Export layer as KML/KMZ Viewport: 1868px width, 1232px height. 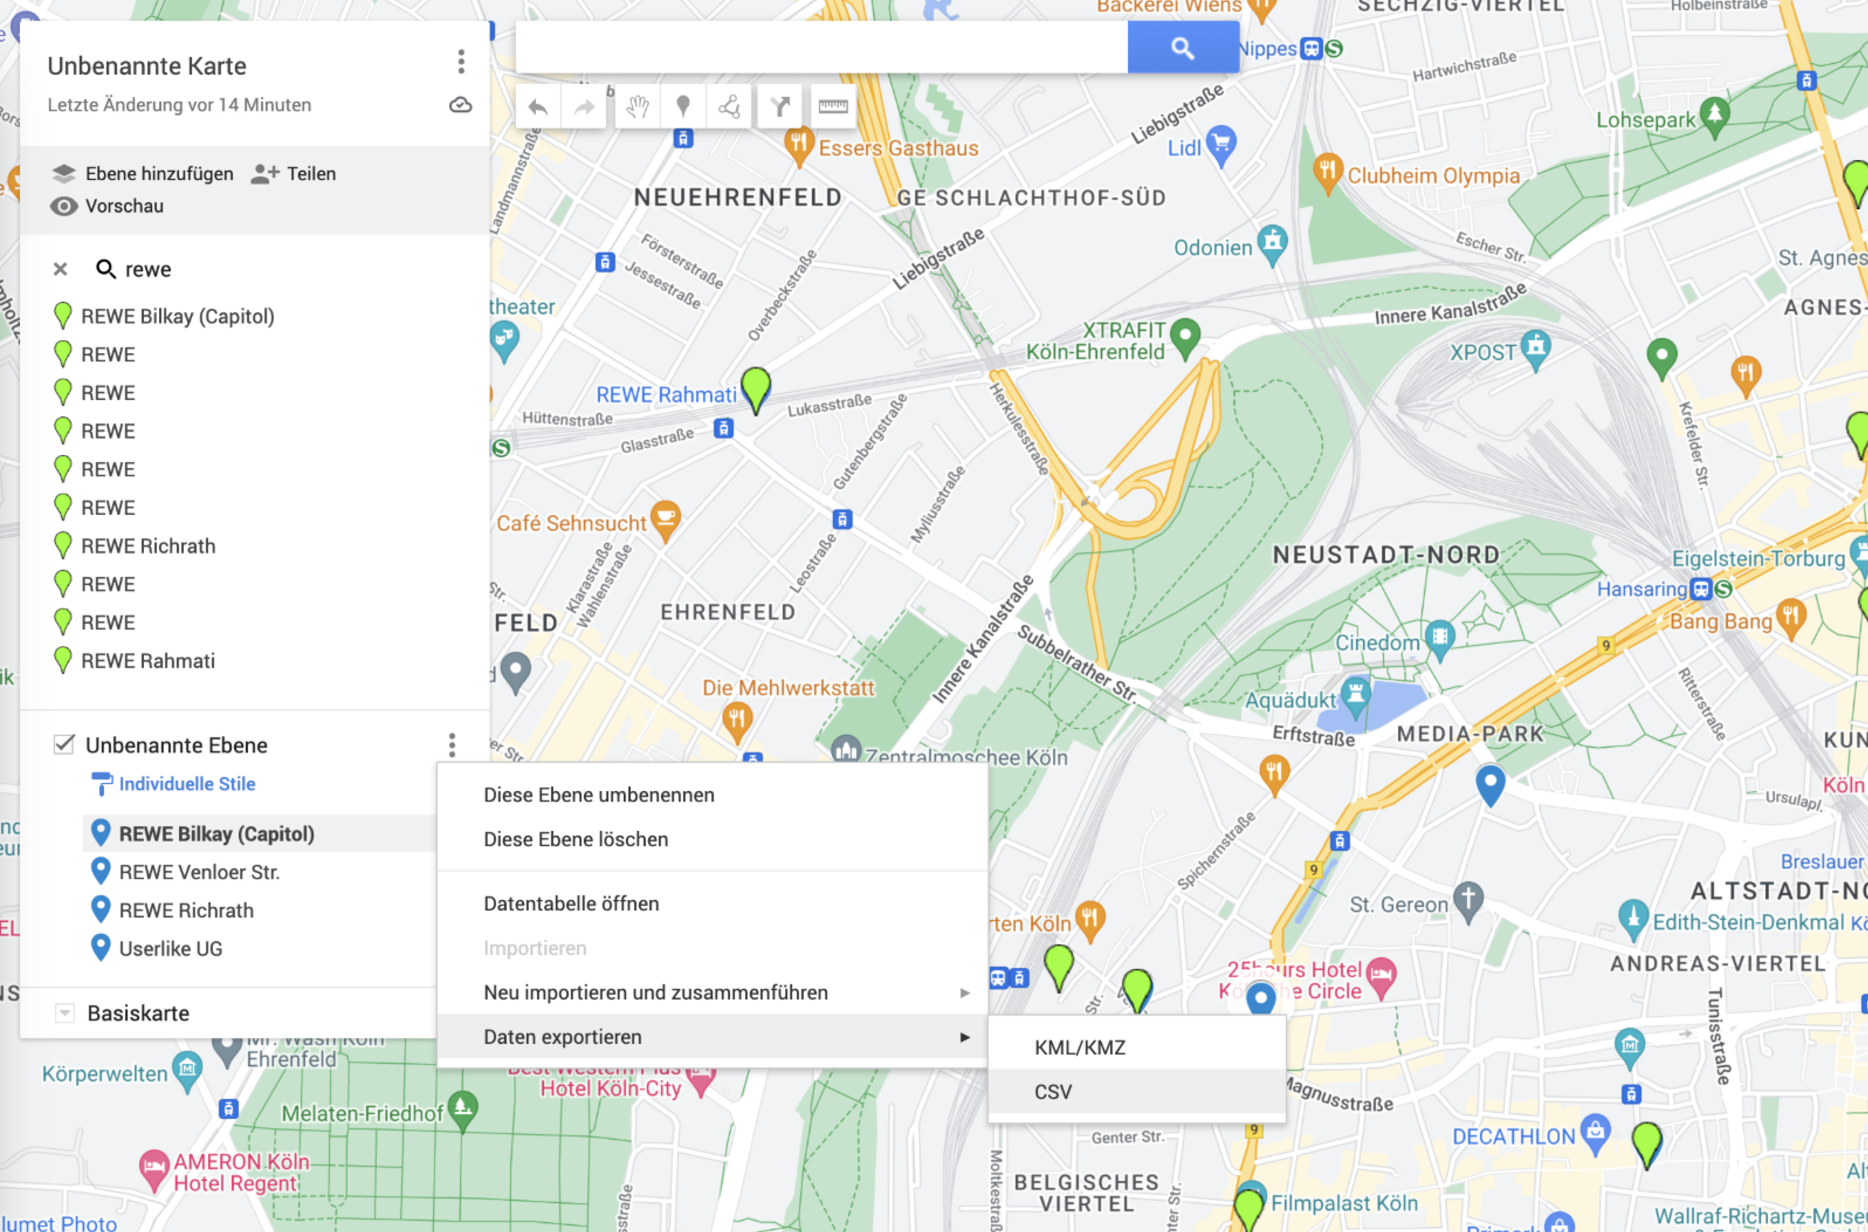[x=1136, y=1047]
